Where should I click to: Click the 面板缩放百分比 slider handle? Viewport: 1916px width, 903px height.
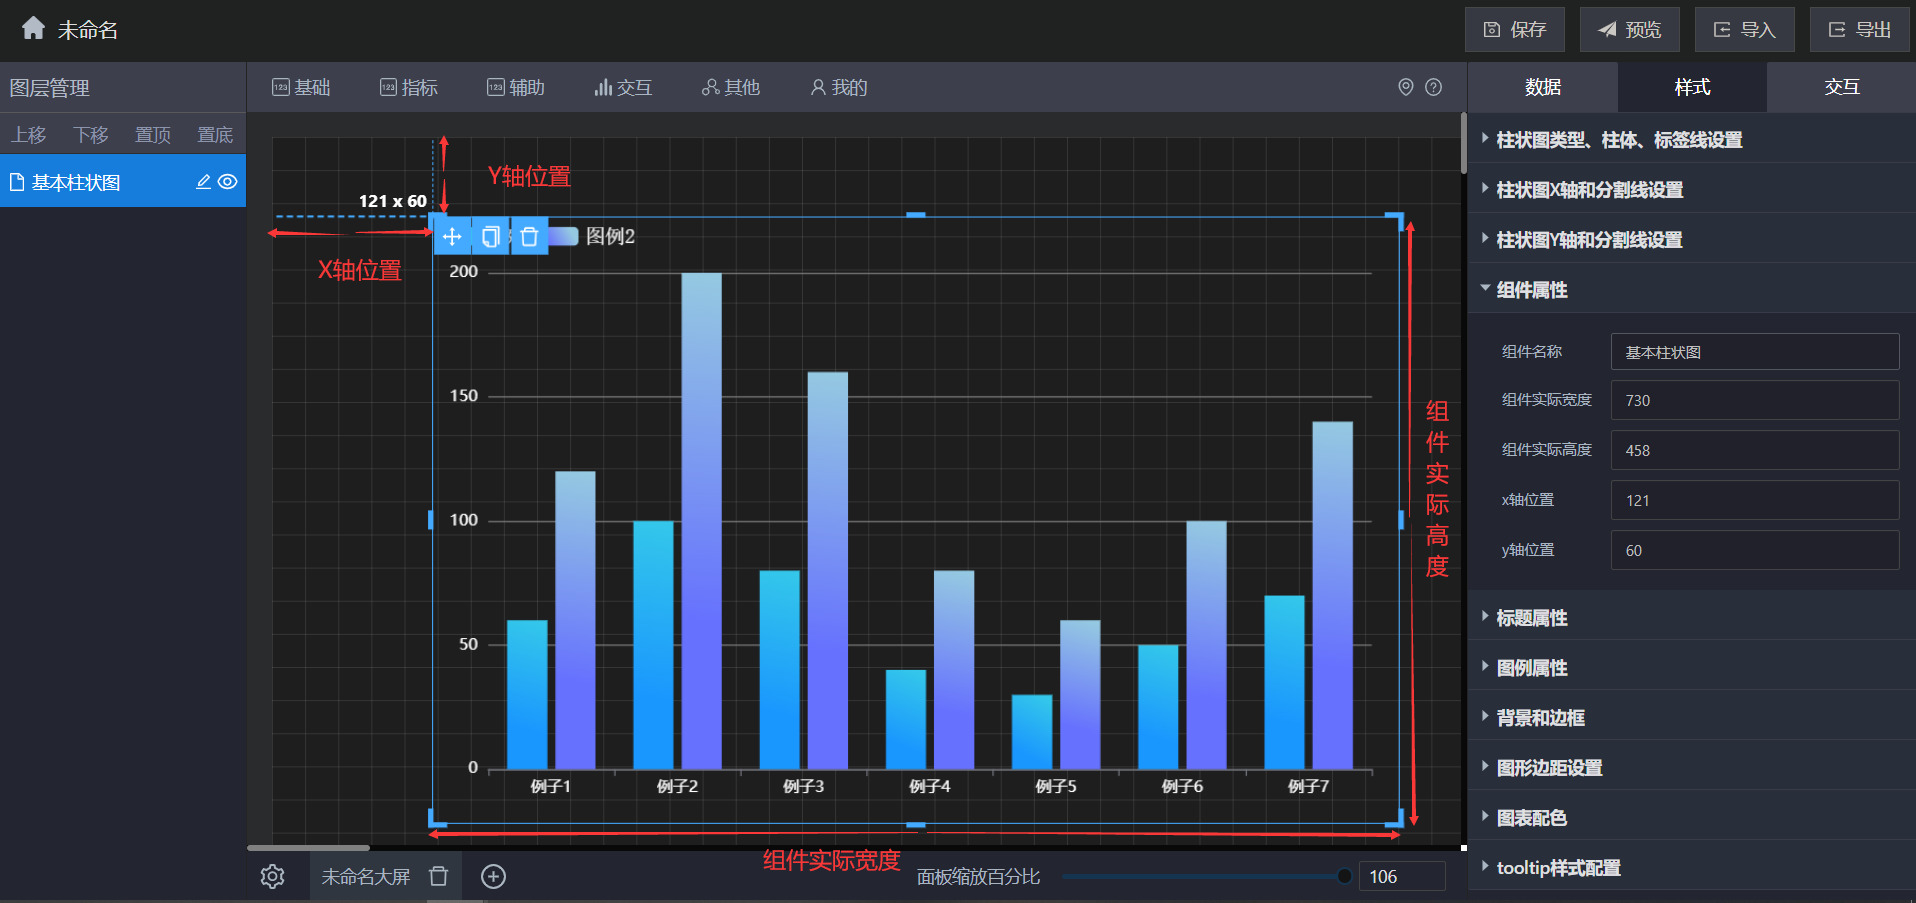point(1344,876)
